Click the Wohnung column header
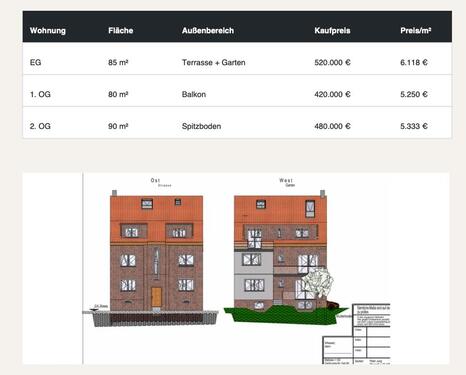Viewport: 466px width, 375px height. click(x=48, y=31)
